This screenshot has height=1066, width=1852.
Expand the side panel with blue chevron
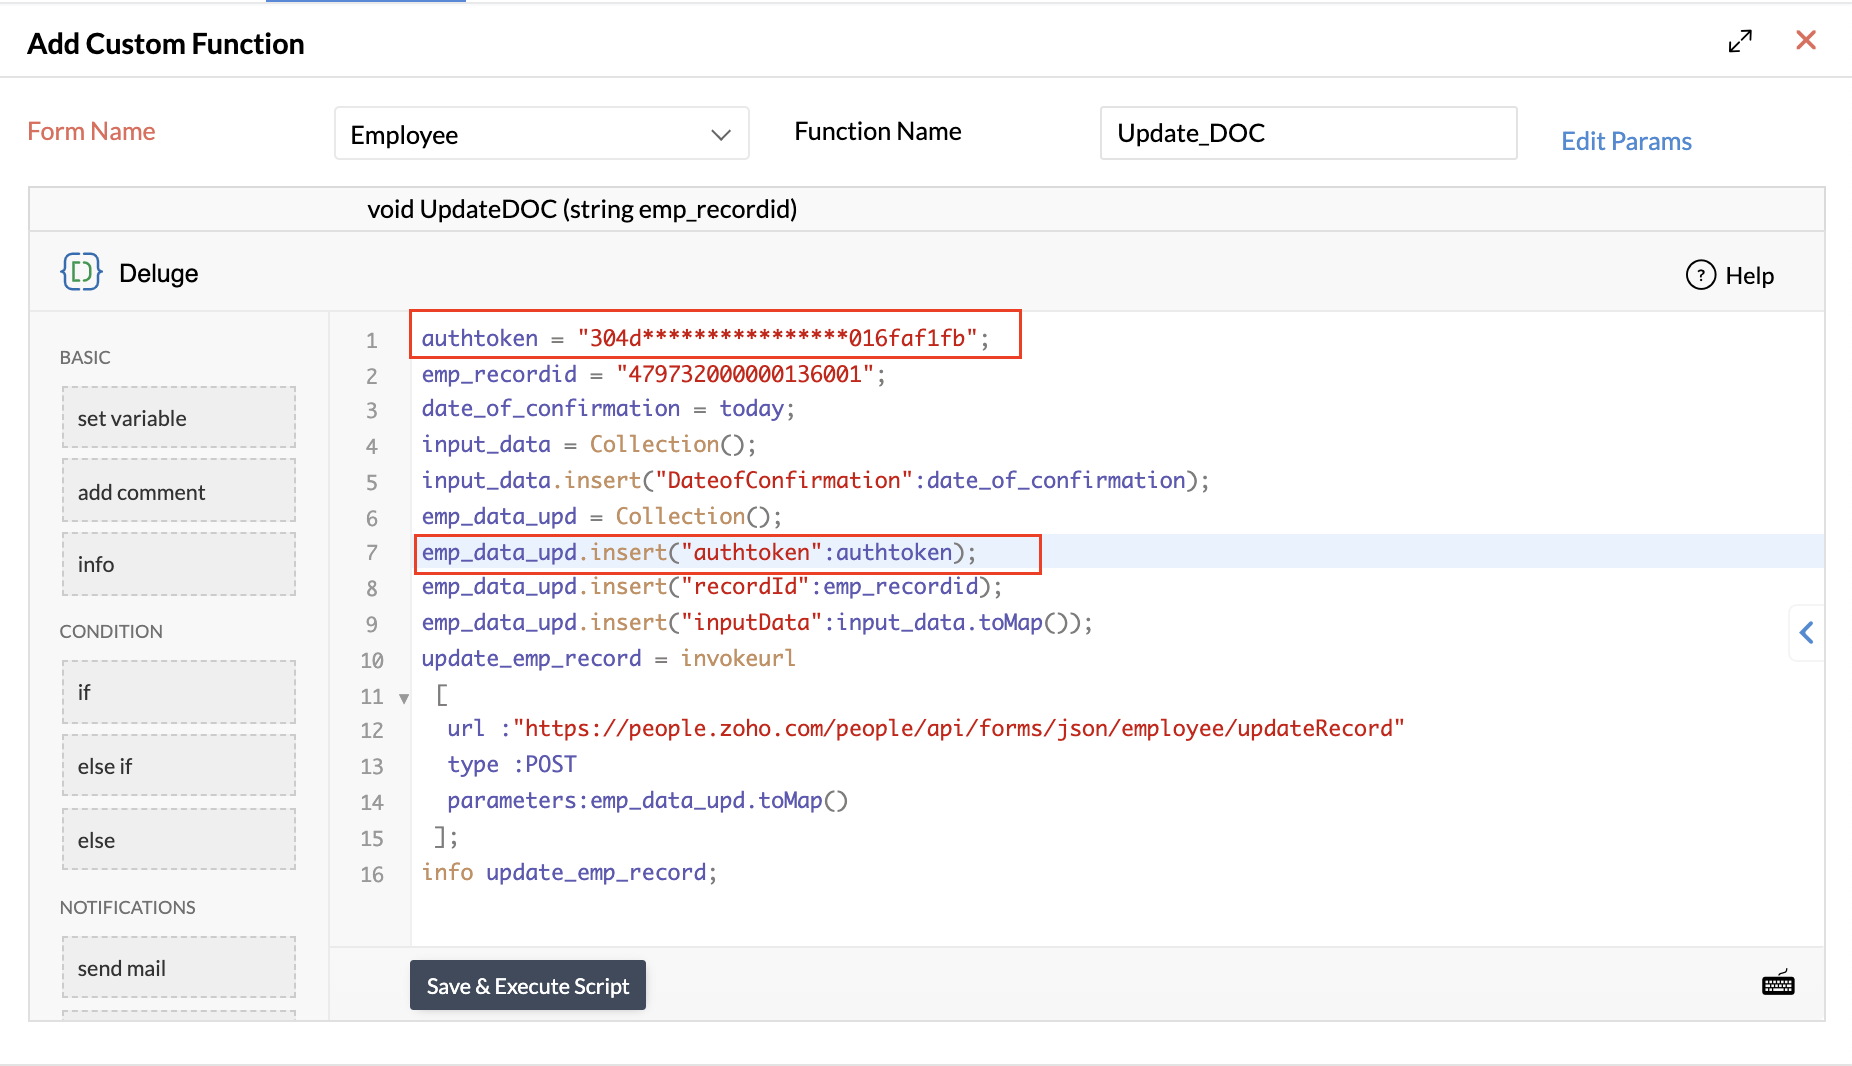pyautogui.click(x=1806, y=632)
